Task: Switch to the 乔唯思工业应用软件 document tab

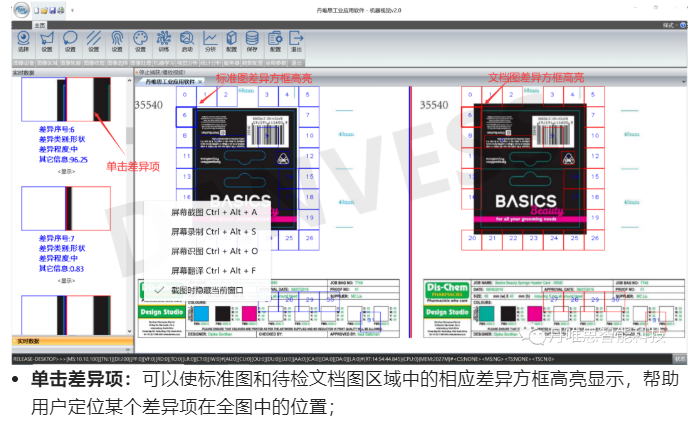Action: pos(170,82)
